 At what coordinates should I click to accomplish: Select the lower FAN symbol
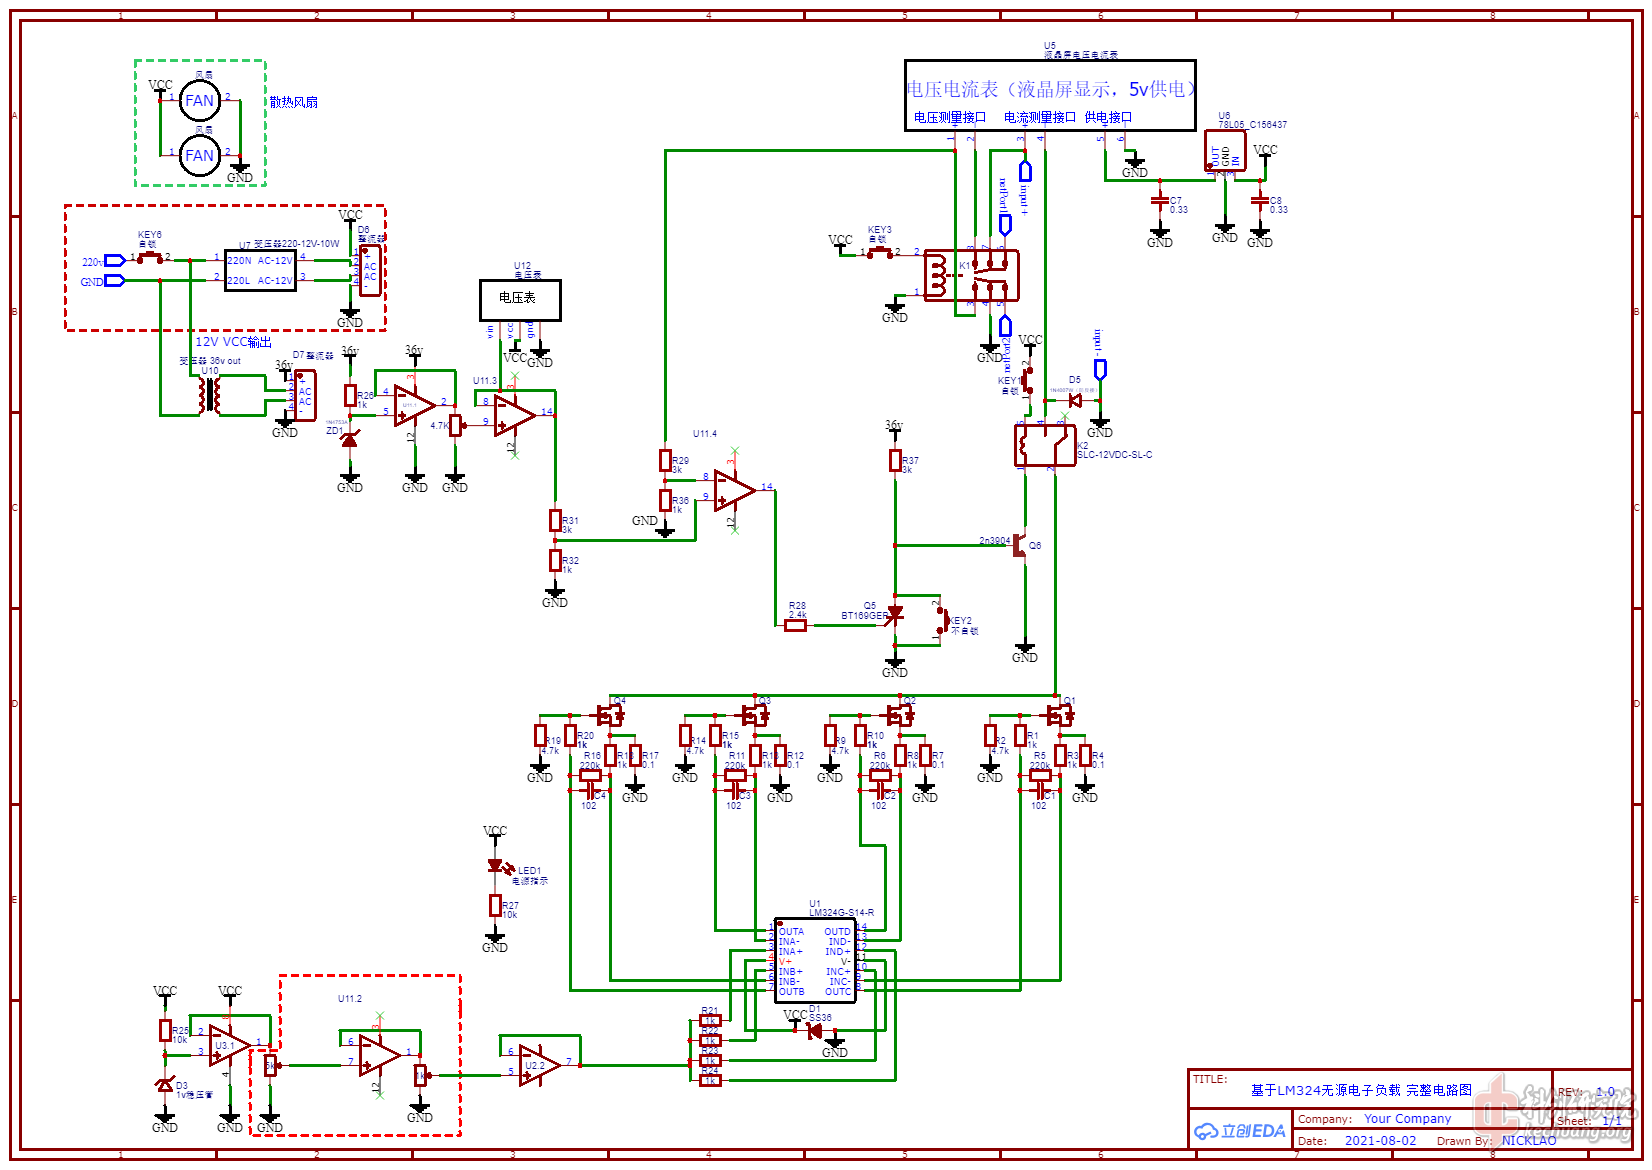[199, 155]
